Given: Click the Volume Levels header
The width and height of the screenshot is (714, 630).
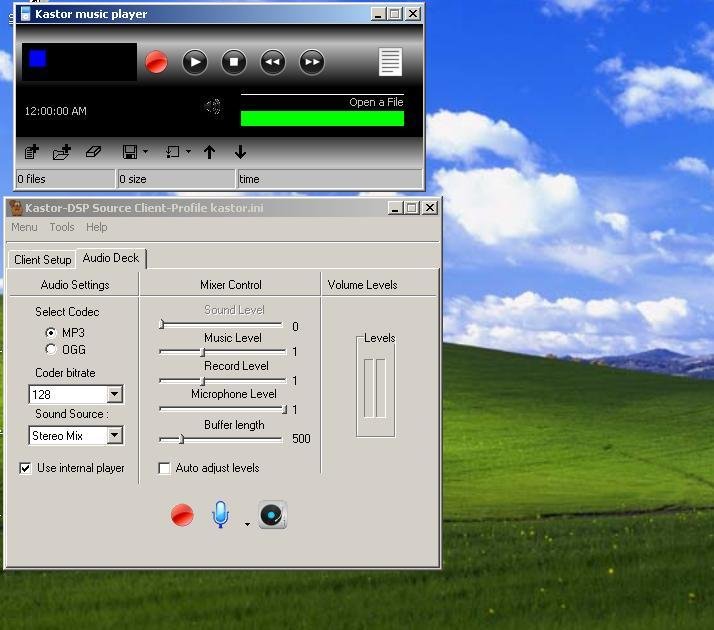Looking at the screenshot, I should (362, 285).
